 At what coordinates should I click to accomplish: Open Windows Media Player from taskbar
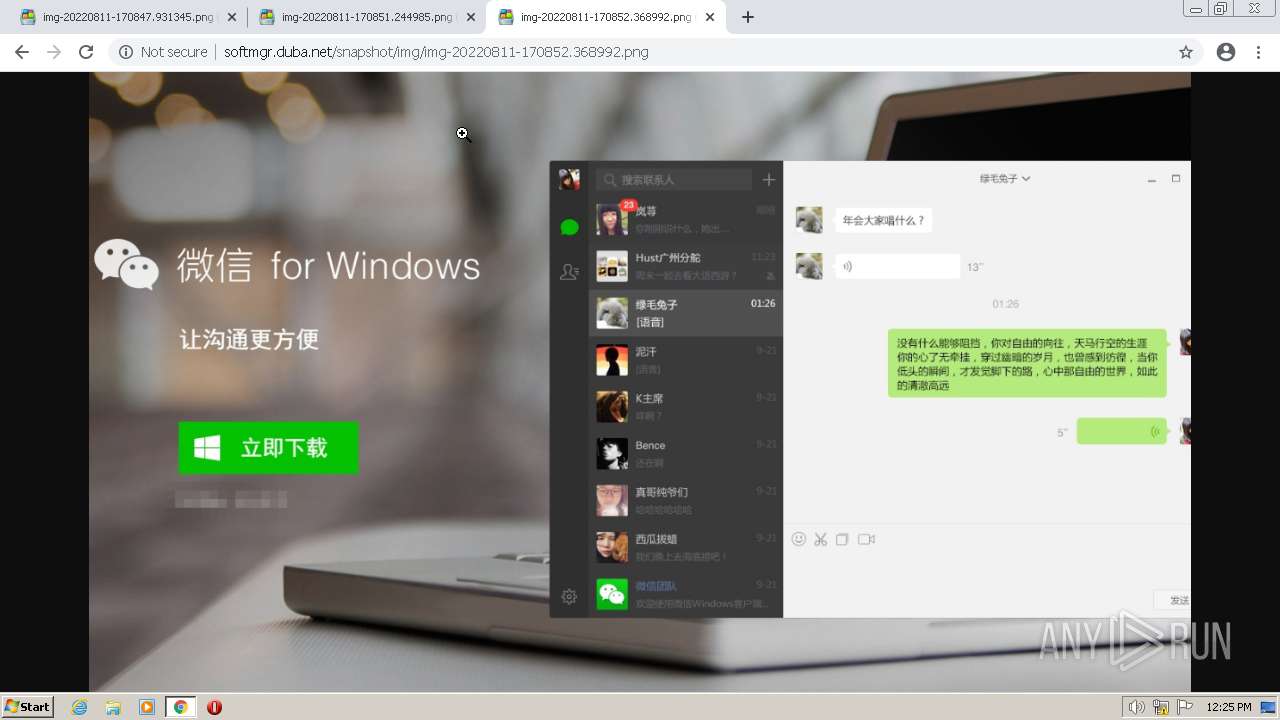pos(147,707)
